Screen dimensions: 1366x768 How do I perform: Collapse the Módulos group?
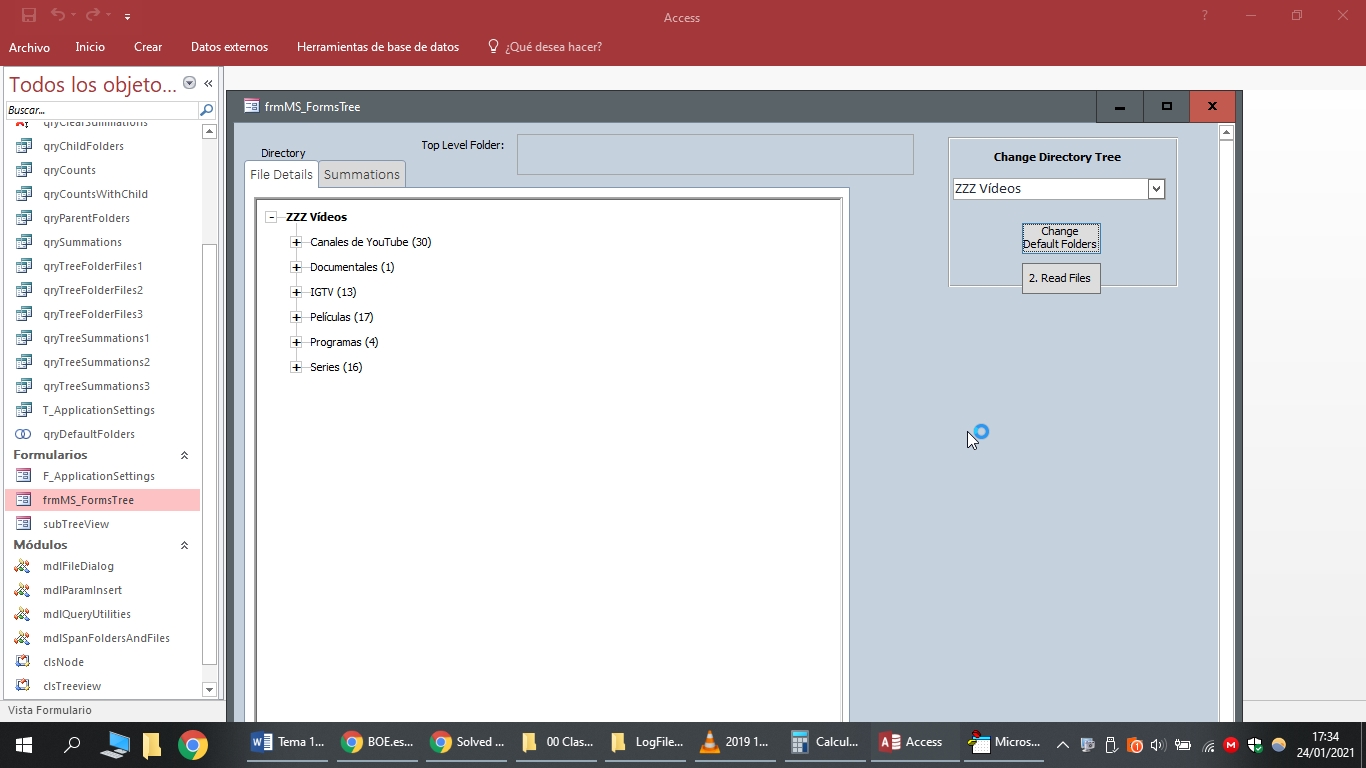[184, 545]
